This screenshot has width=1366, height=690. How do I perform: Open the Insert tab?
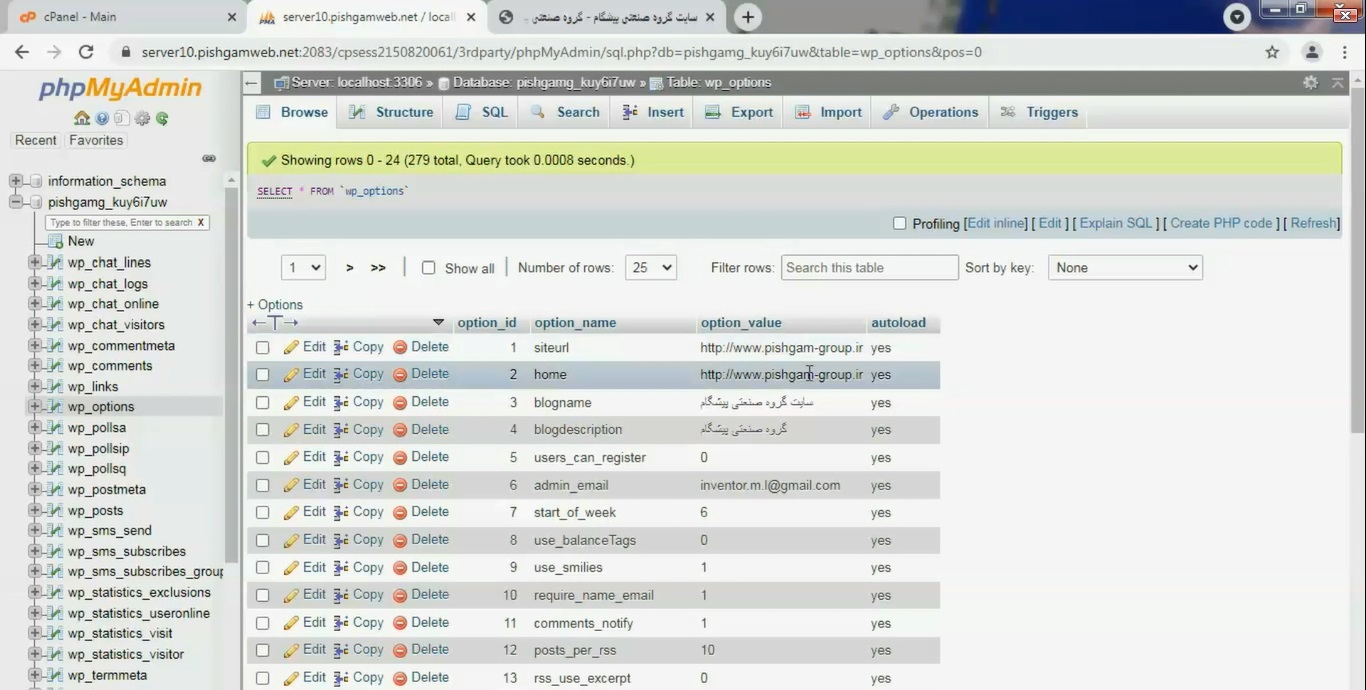[x=653, y=112]
